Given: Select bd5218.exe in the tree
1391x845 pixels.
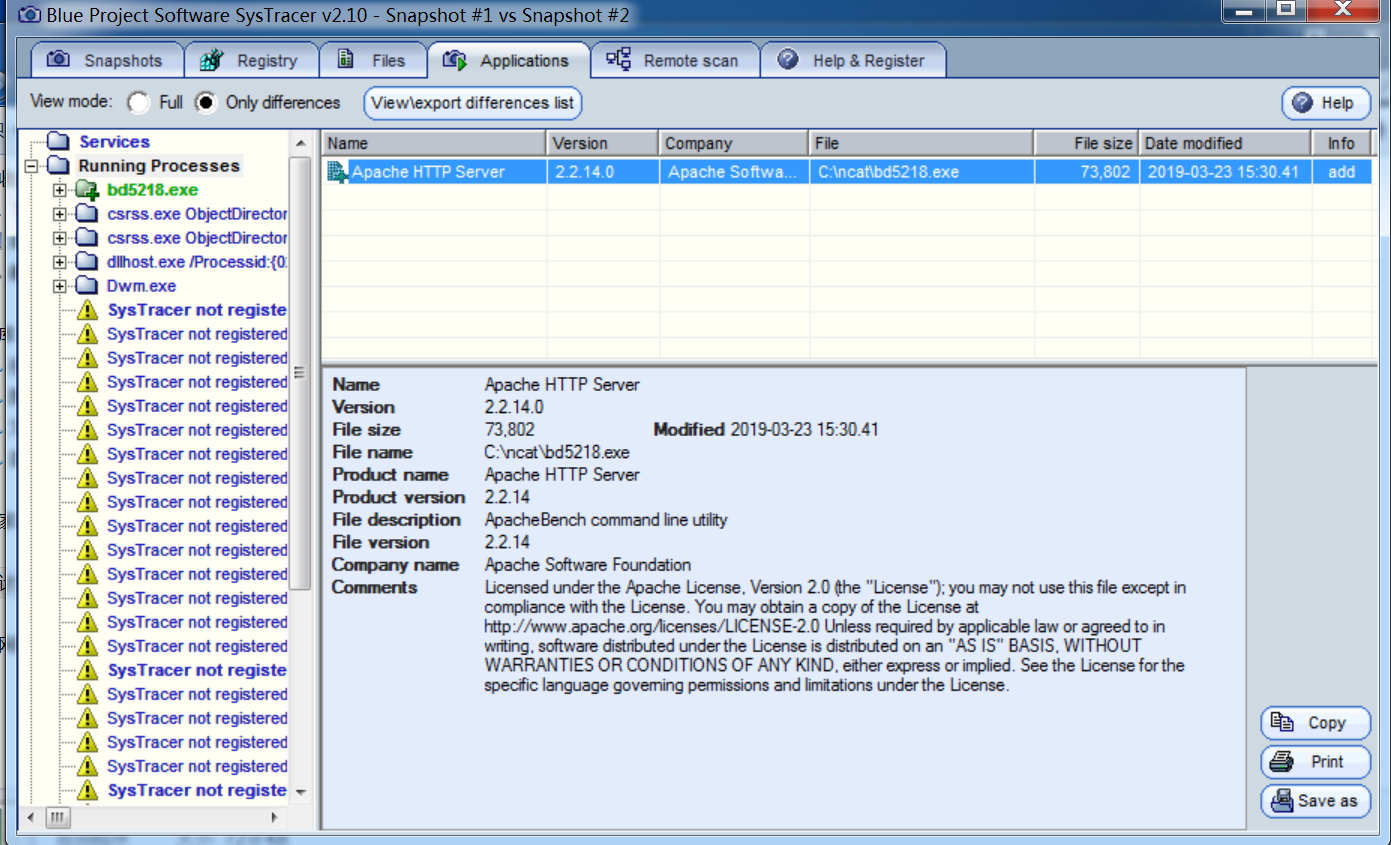Looking at the screenshot, I should (x=152, y=190).
